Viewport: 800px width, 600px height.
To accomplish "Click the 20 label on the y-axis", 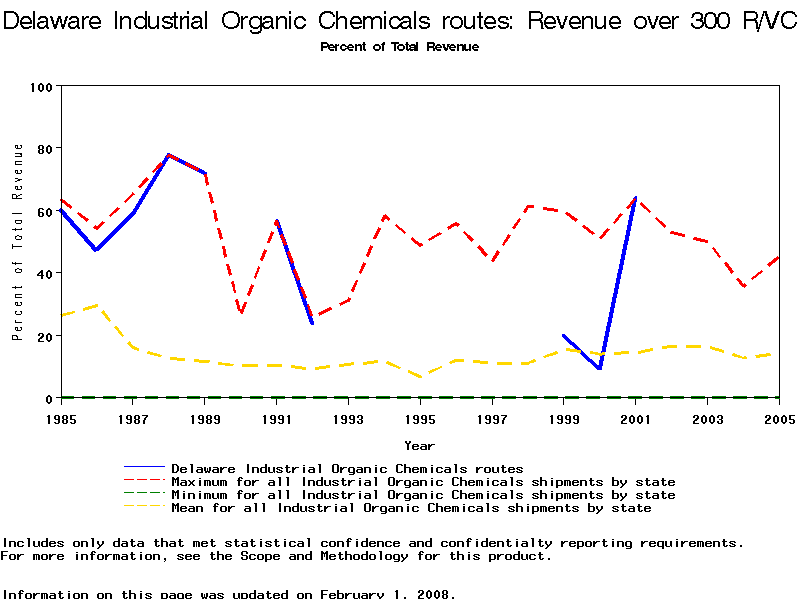I will (x=44, y=336).
